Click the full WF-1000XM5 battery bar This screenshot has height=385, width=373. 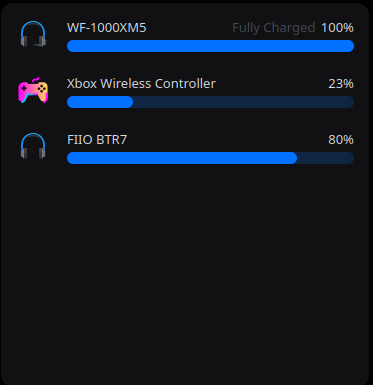210,46
